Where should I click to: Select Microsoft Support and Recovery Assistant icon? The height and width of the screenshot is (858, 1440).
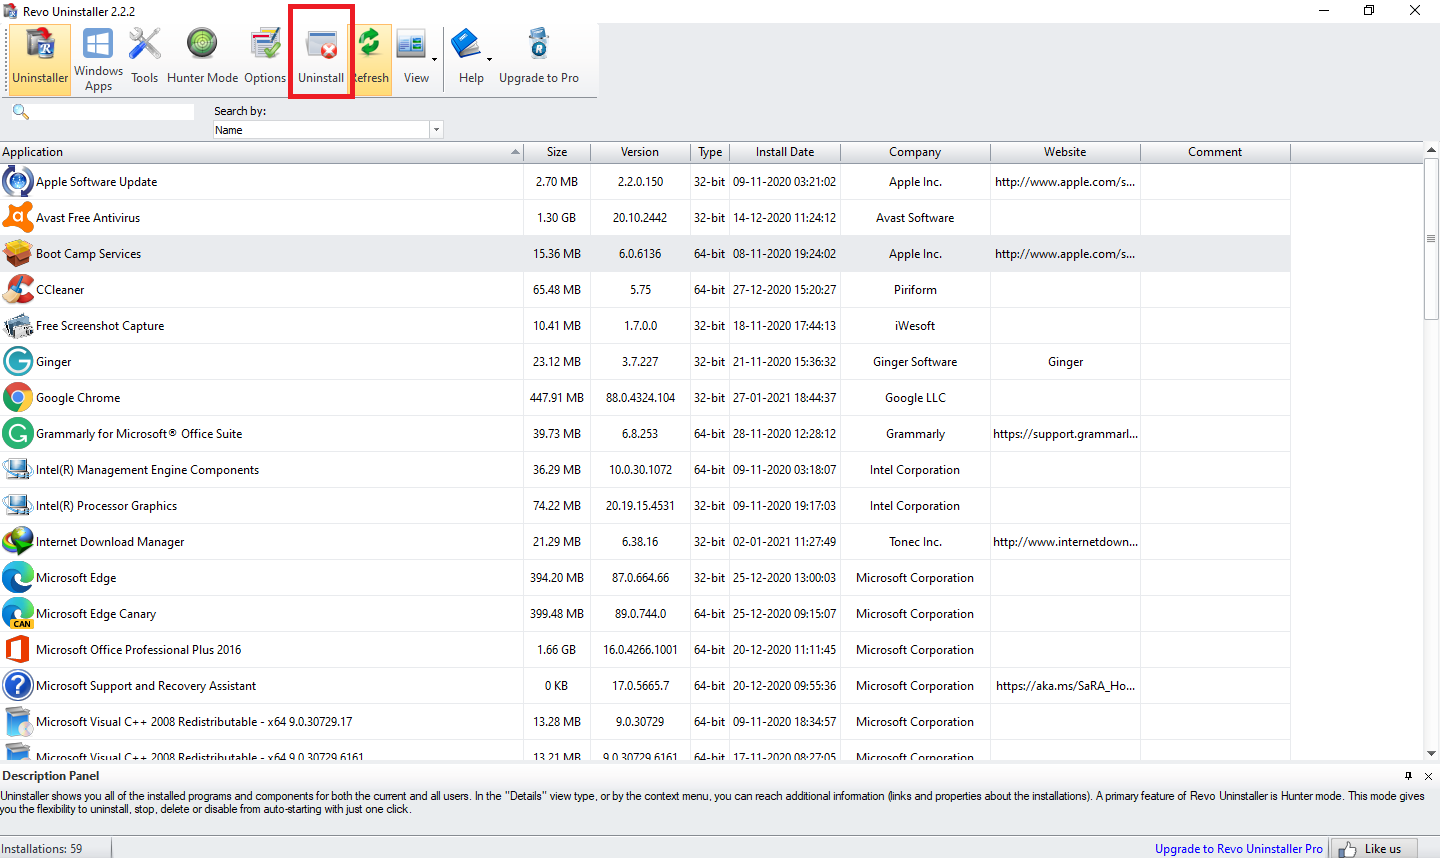(18, 686)
